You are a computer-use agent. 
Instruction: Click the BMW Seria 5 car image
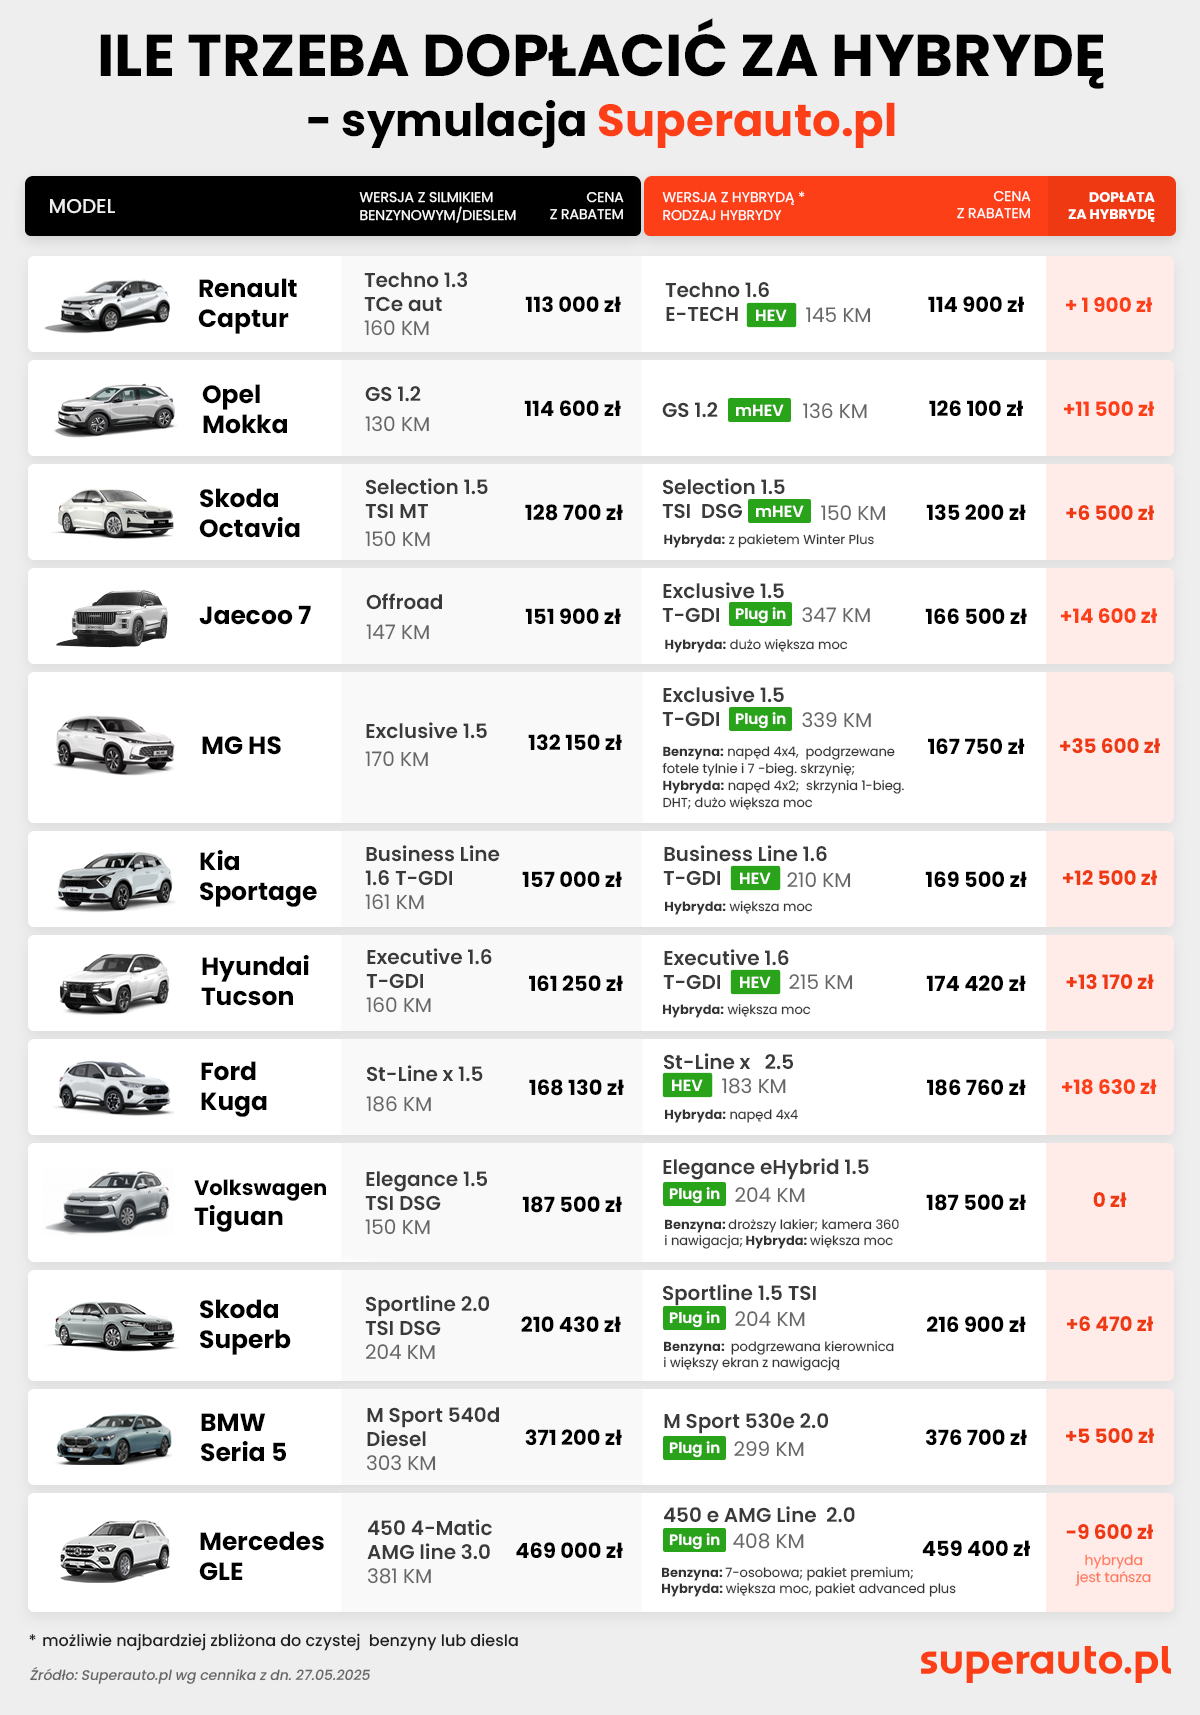point(113,1438)
